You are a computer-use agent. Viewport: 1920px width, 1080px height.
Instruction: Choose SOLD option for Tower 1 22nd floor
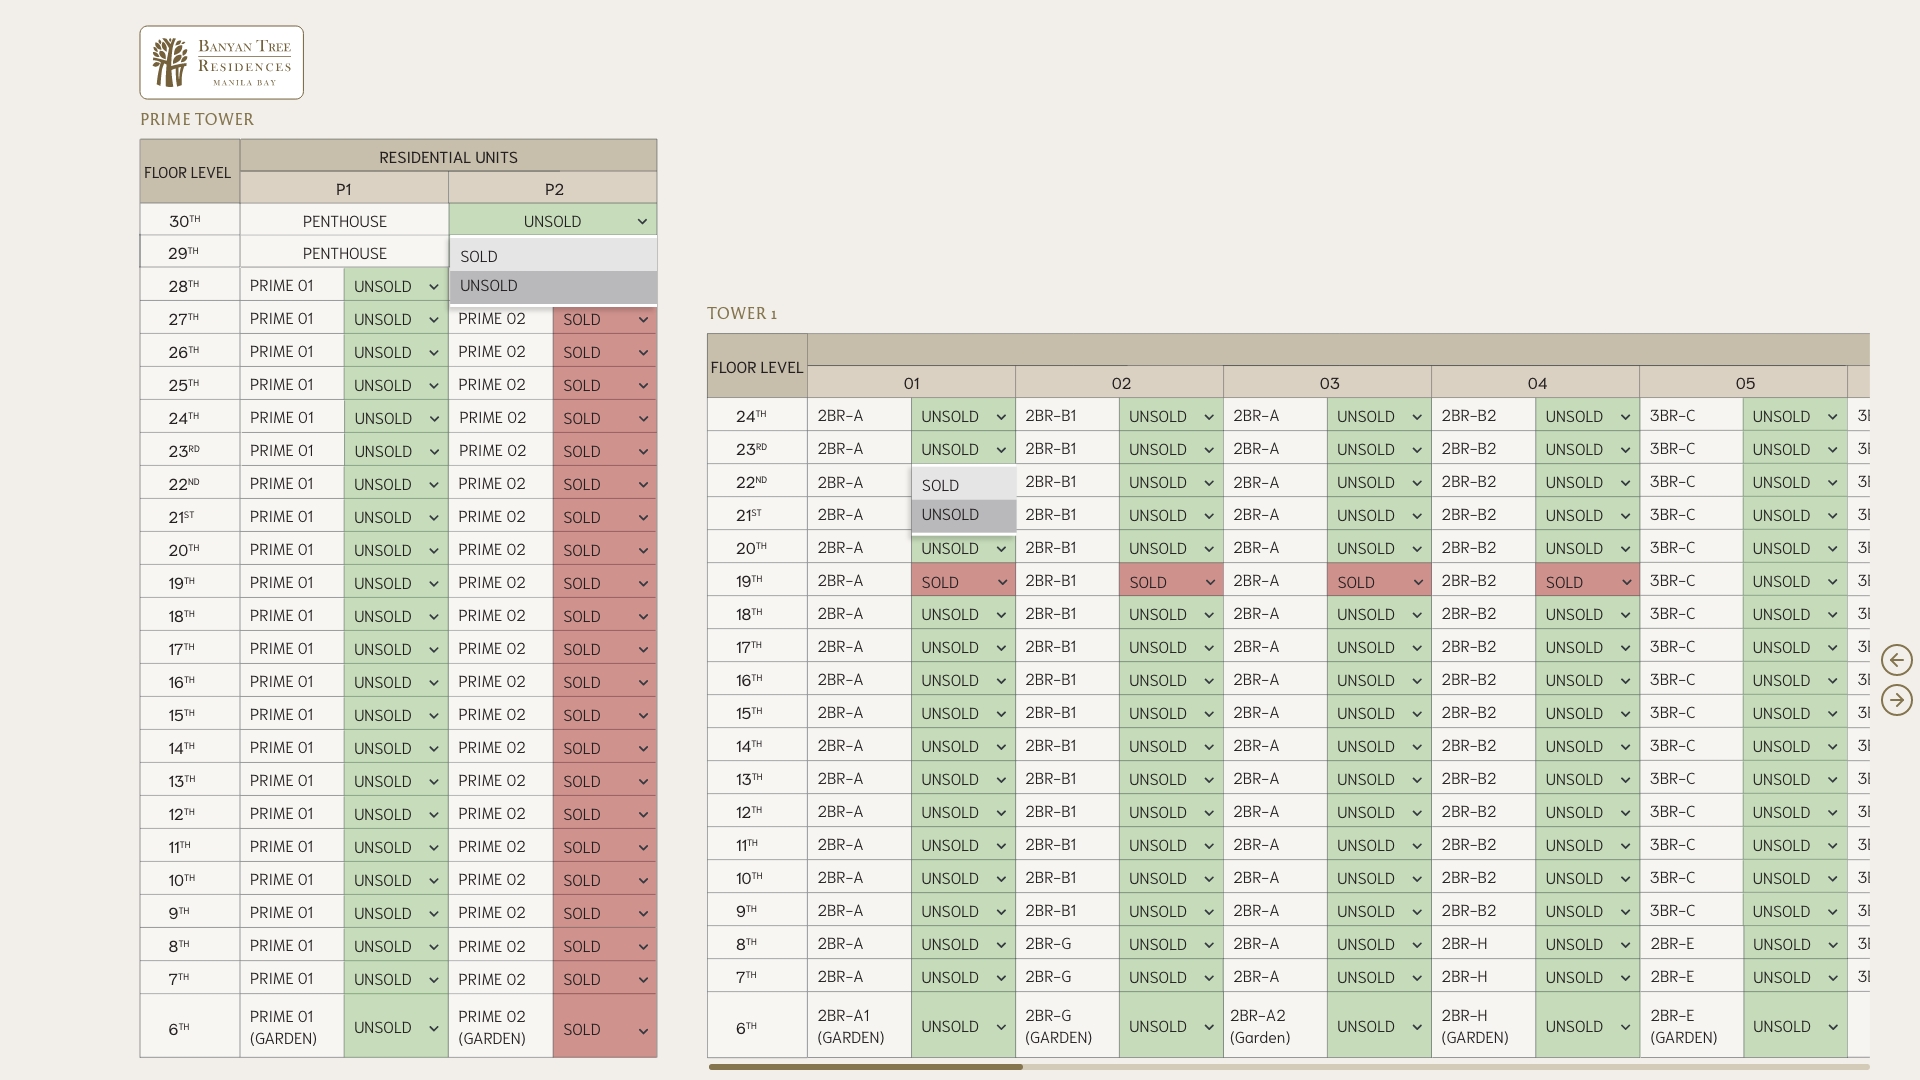963,485
